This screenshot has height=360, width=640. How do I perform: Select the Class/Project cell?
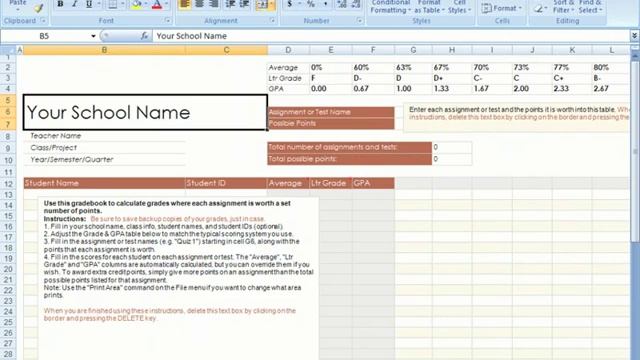point(104,148)
